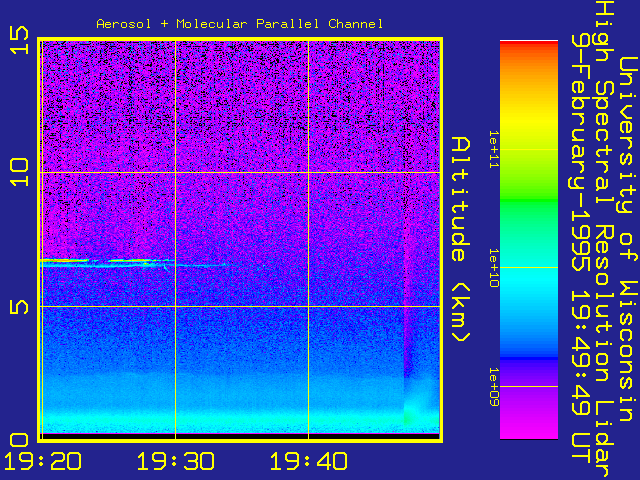Viewport: 640px width, 480px height.
Task: Click the bright cloud layer near 6.7 km
Action: 108,262
